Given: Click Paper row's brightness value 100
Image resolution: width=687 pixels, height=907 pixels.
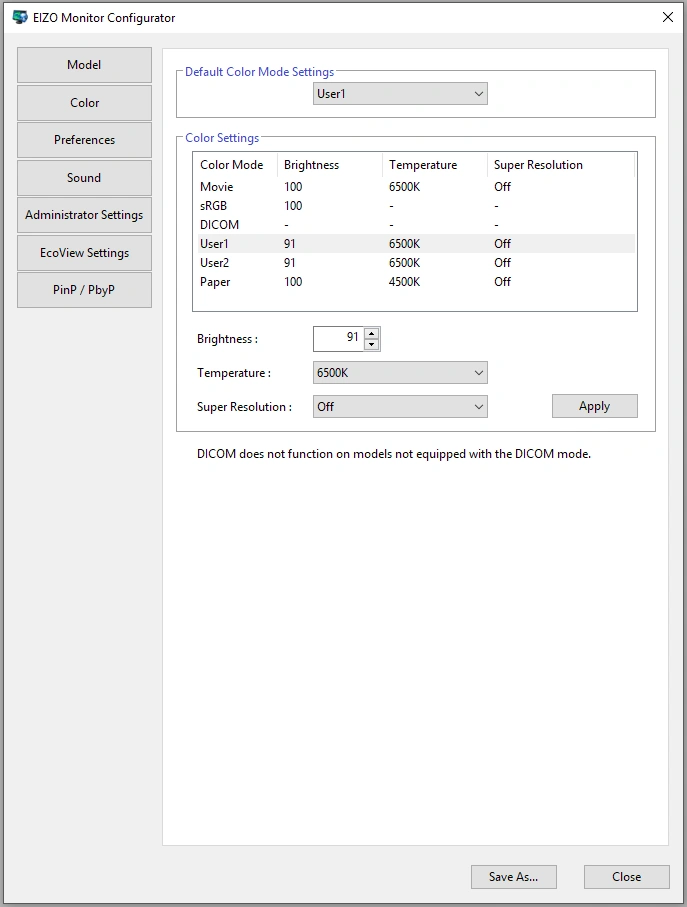Looking at the screenshot, I should [293, 282].
